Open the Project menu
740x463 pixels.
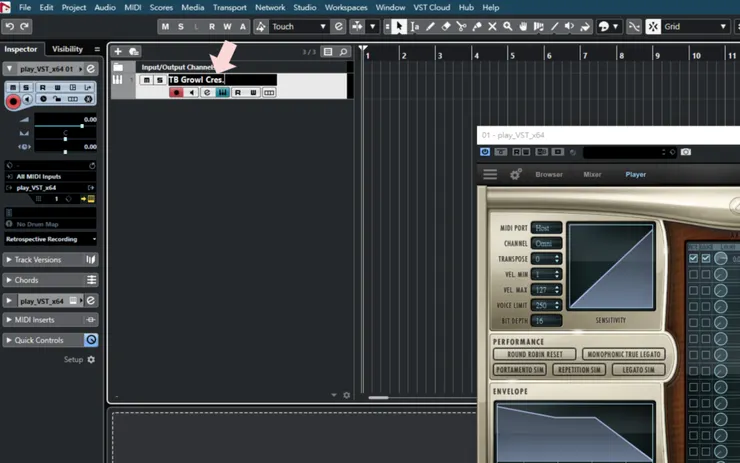[x=74, y=8]
